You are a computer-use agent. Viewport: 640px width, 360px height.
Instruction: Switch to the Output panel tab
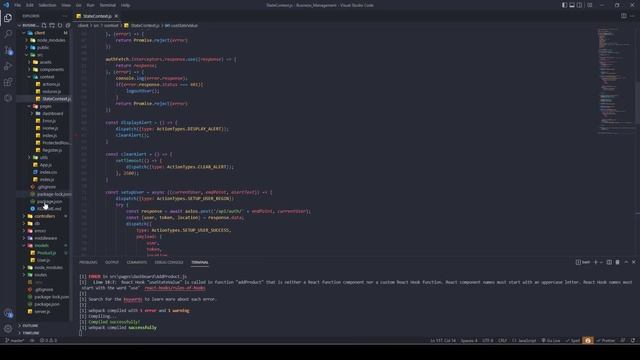tap(112, 262)
